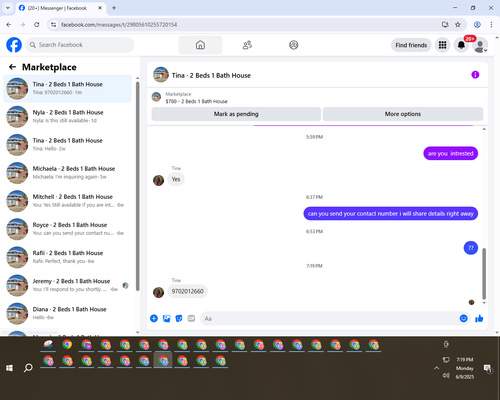Click the chat messages scrollbar
The width and height of the screenshot is (500, 400).
(484, 273)
